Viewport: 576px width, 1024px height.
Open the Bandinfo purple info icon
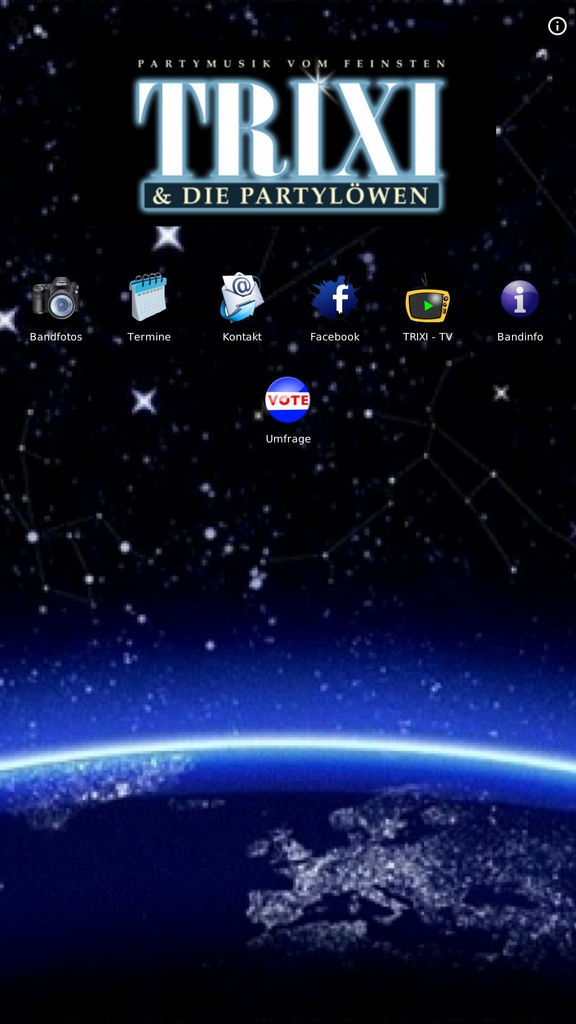click(x=520, y=298)
